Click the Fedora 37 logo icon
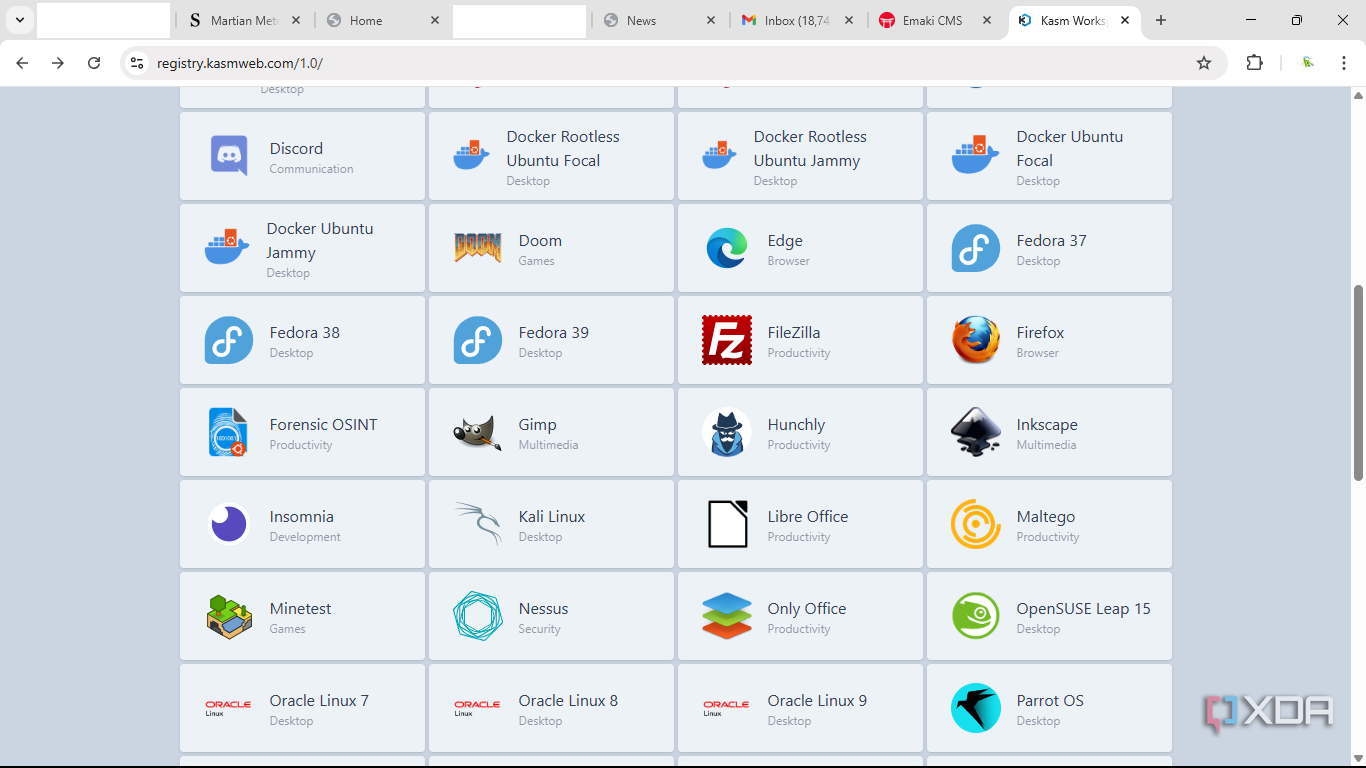1366x768 pixels. coord(976,248)
